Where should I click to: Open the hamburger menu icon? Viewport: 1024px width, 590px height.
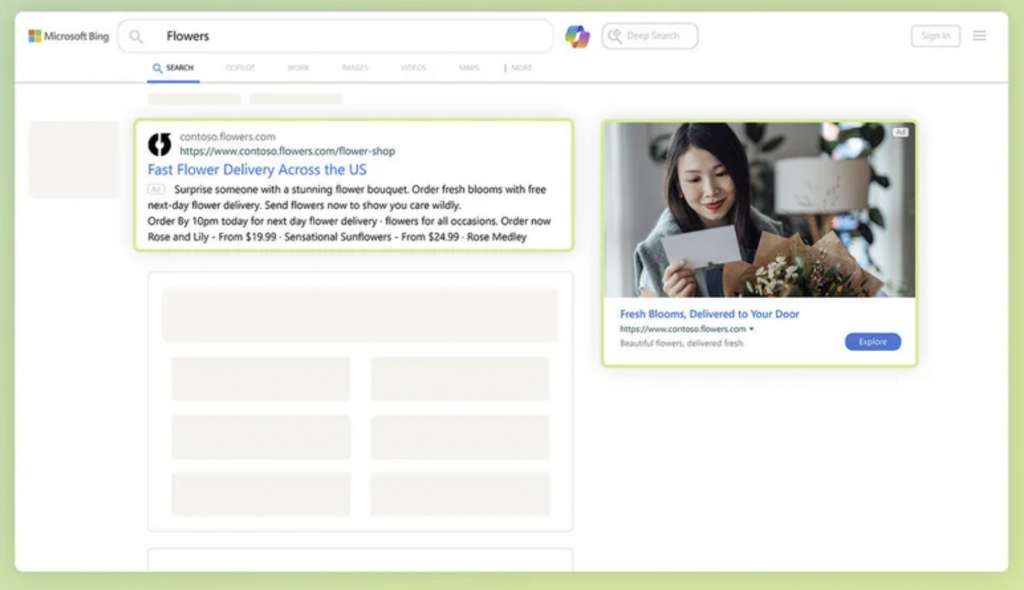pos(979,36)
